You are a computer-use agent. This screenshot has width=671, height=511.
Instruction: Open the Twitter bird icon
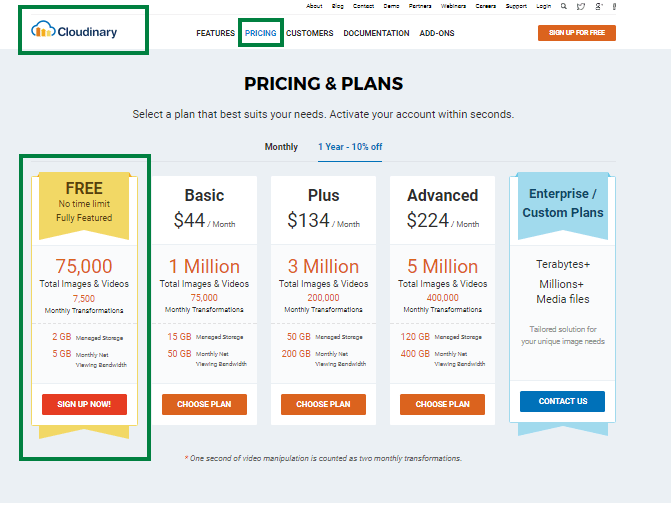coord(581,6)
